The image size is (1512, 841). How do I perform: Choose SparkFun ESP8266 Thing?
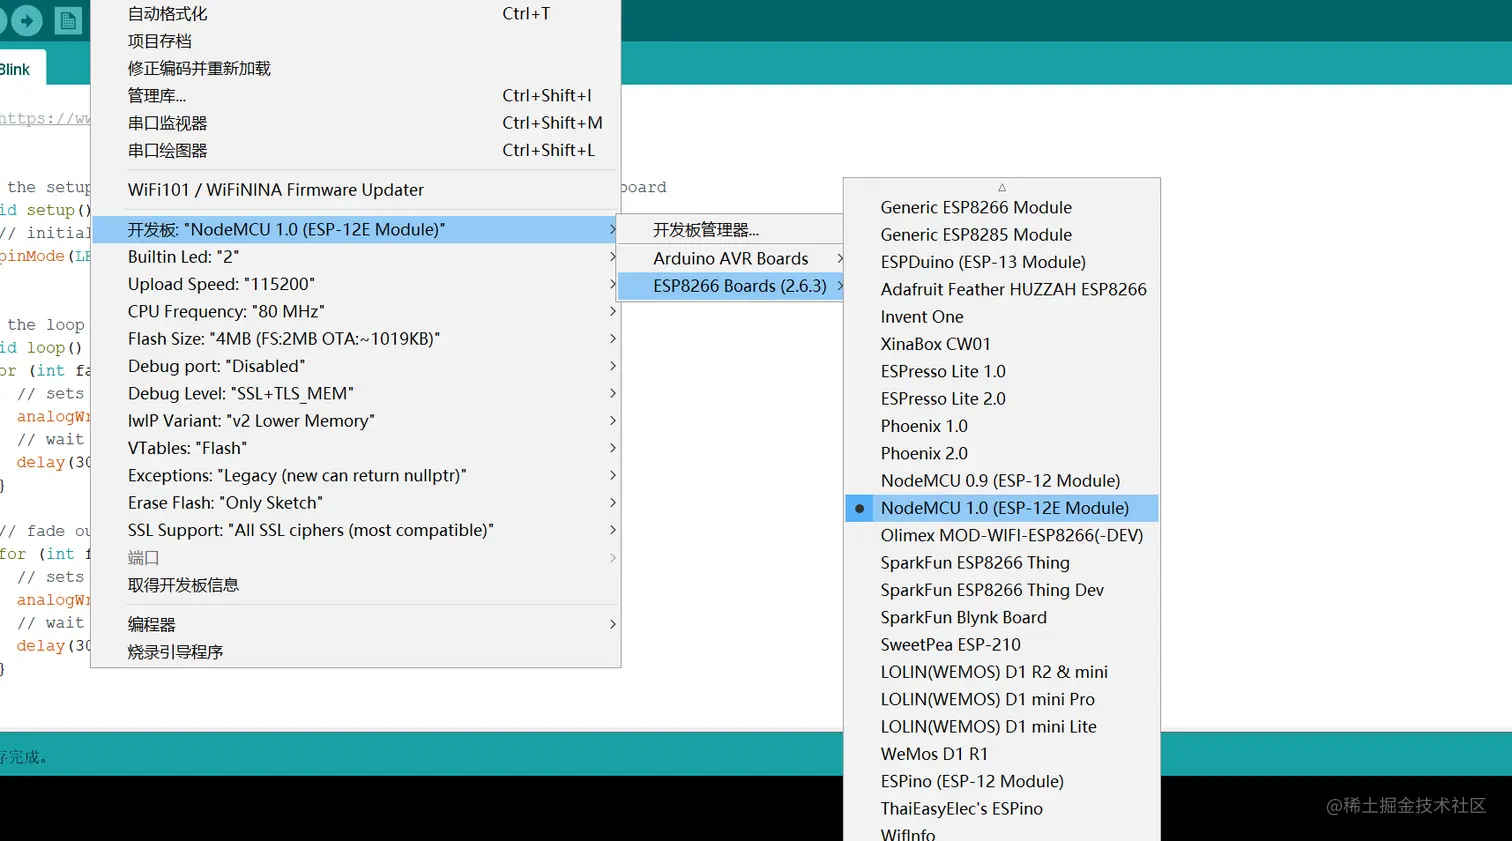(x=1002, y=563)
